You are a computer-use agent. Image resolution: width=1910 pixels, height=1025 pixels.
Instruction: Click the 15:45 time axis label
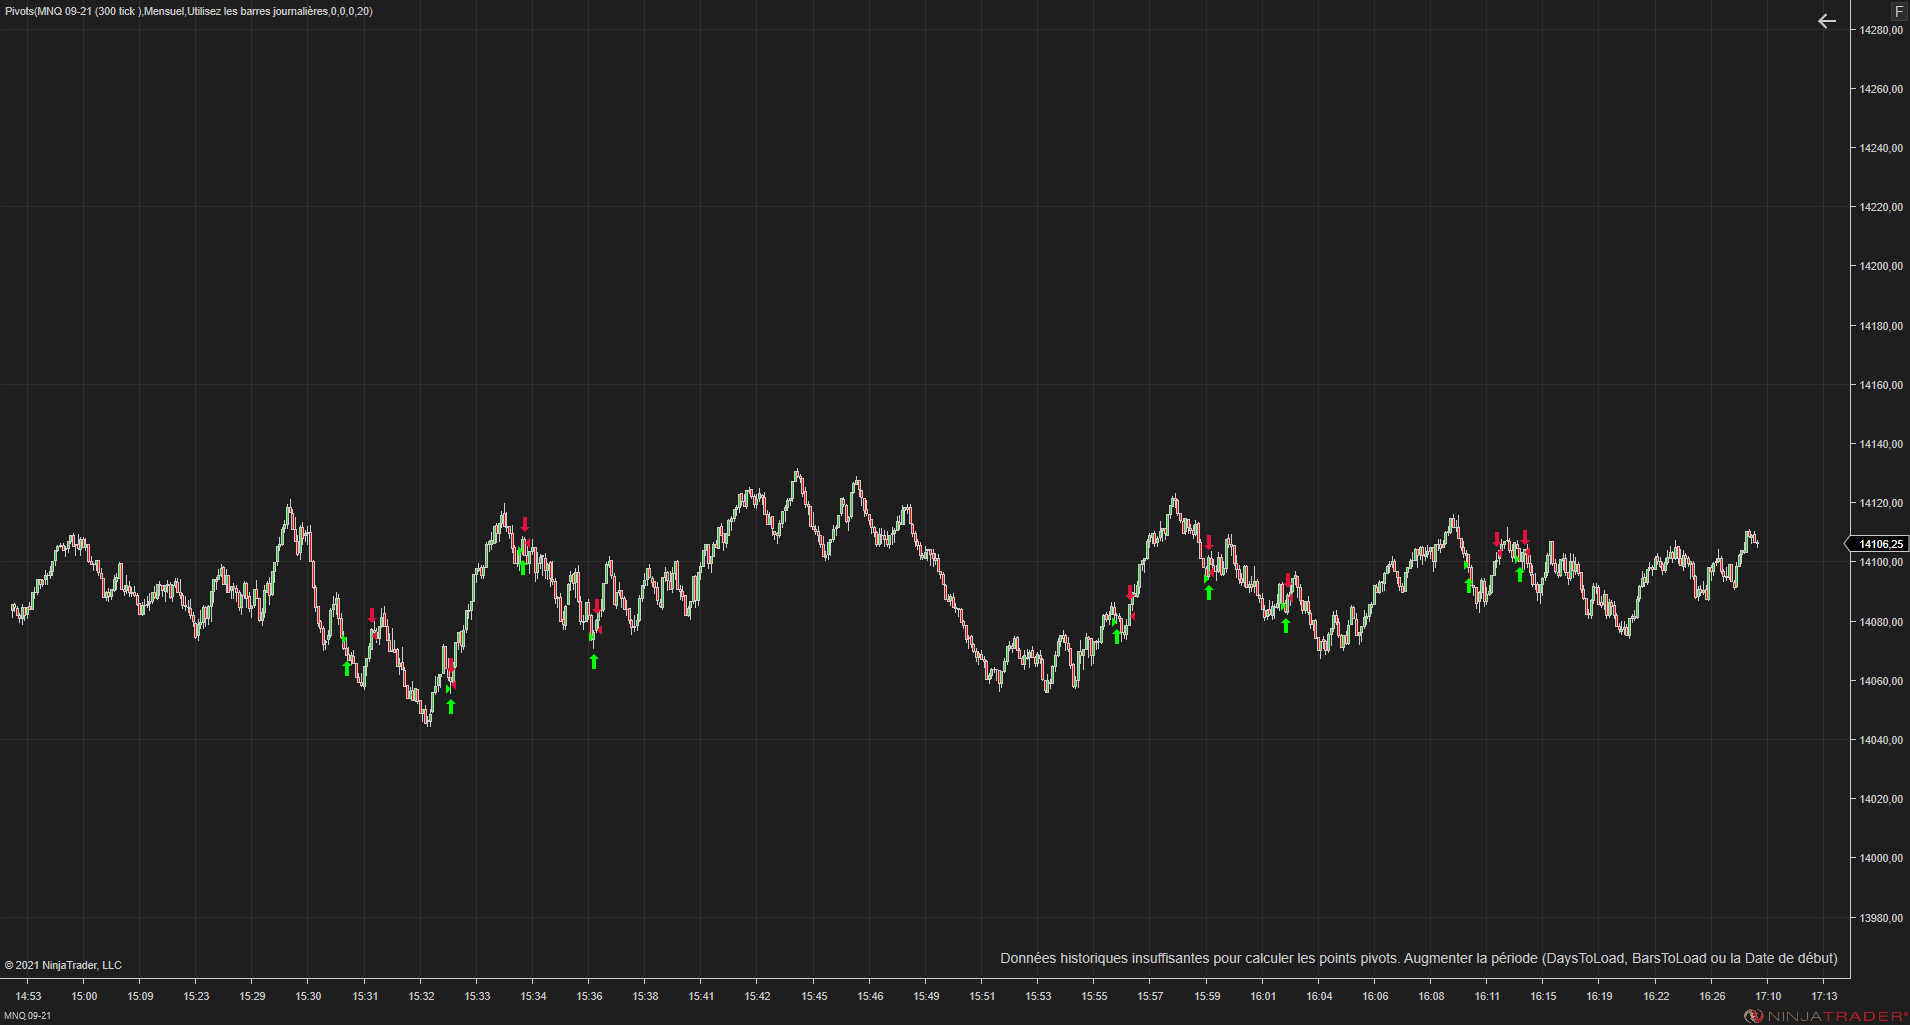click(x=814, y=996)
